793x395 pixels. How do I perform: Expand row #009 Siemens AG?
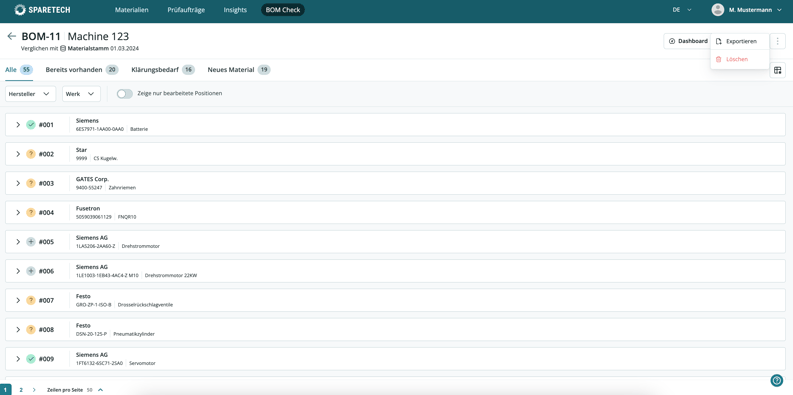(x=18, y=359)
